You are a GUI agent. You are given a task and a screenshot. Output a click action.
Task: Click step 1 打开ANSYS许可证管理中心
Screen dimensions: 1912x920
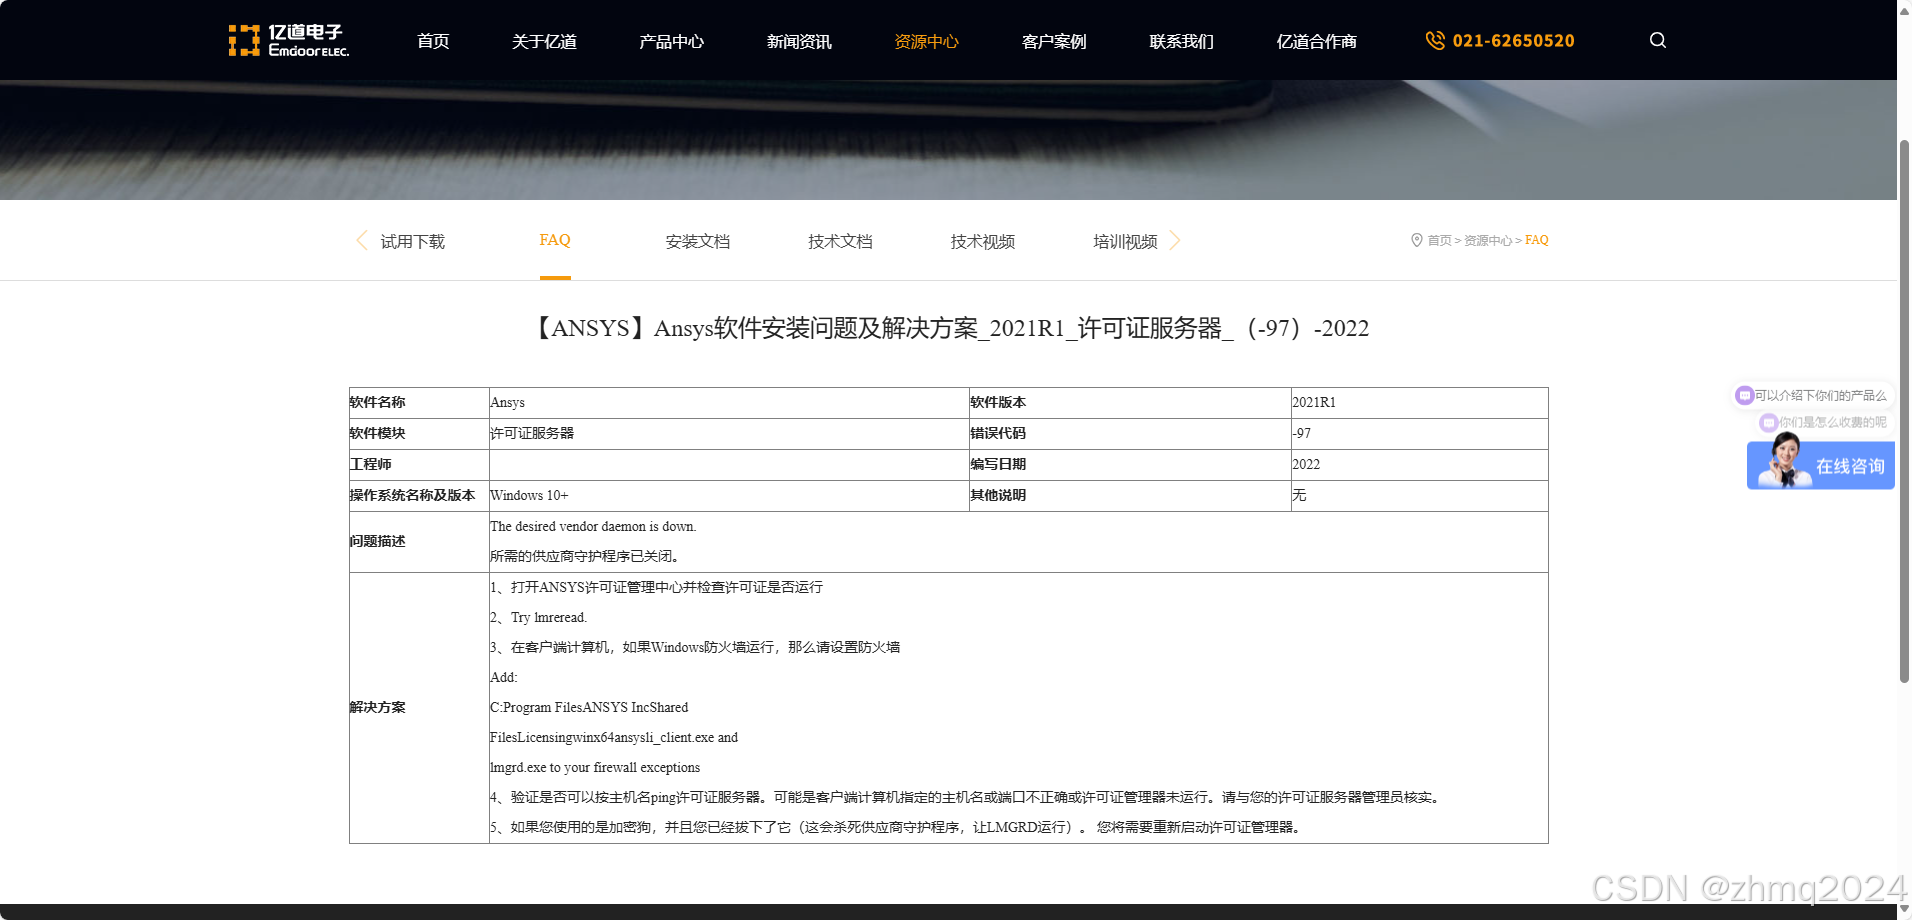click(x=657, y=587)
